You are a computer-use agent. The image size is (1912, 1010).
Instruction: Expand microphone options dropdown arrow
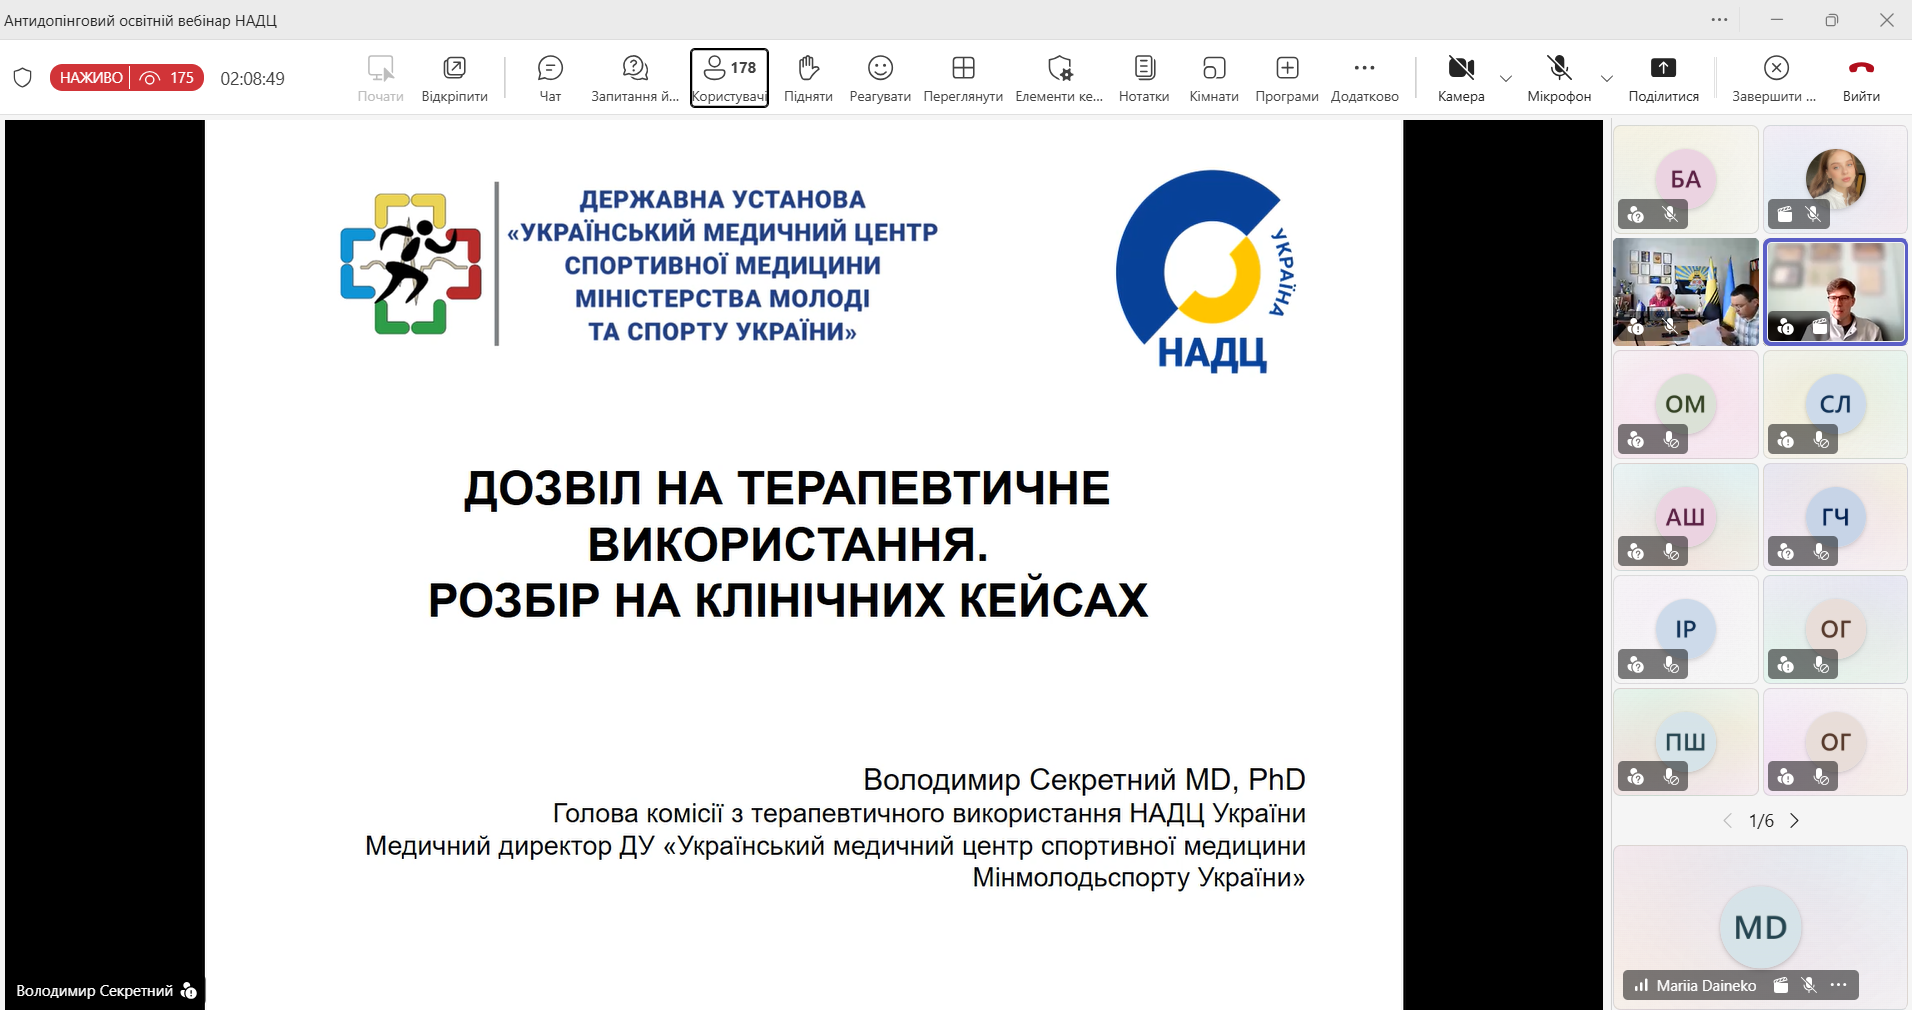1607,78
